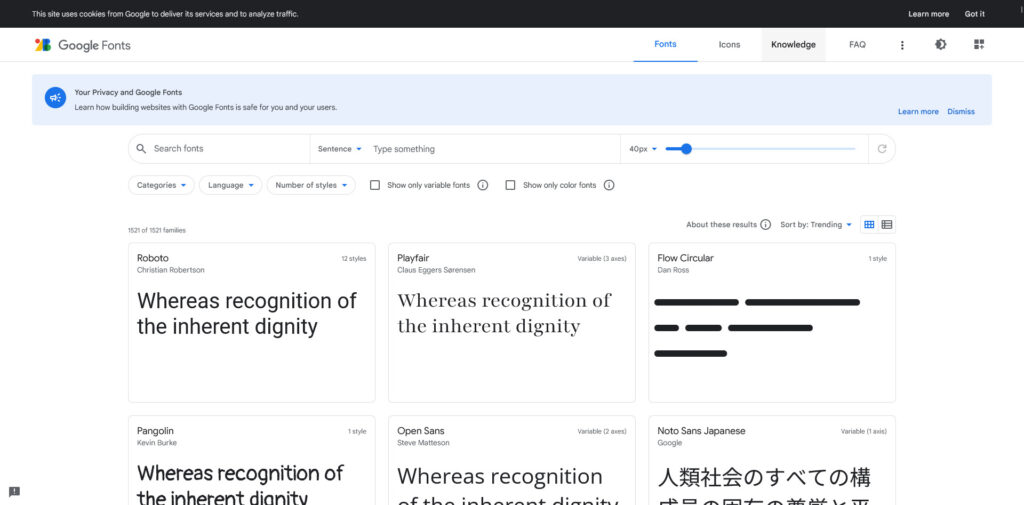Click the 12 styles label on Roboto

(354, 259)
